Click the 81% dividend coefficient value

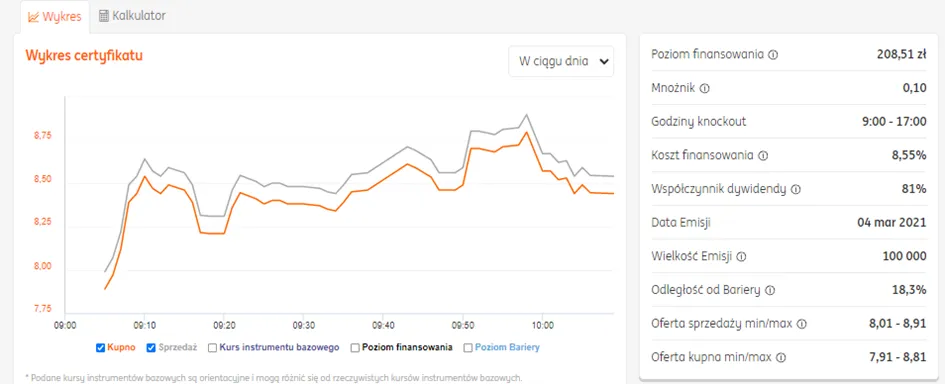[x=914, y=189]
